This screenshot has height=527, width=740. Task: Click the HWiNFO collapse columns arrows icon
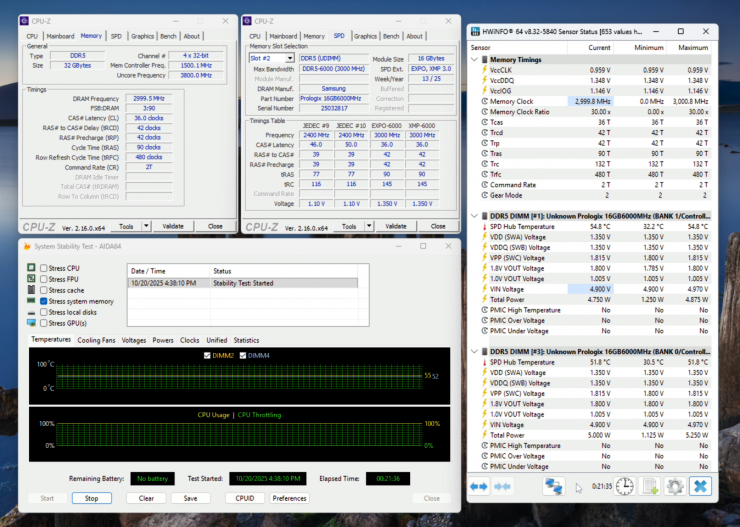point(504,486)
